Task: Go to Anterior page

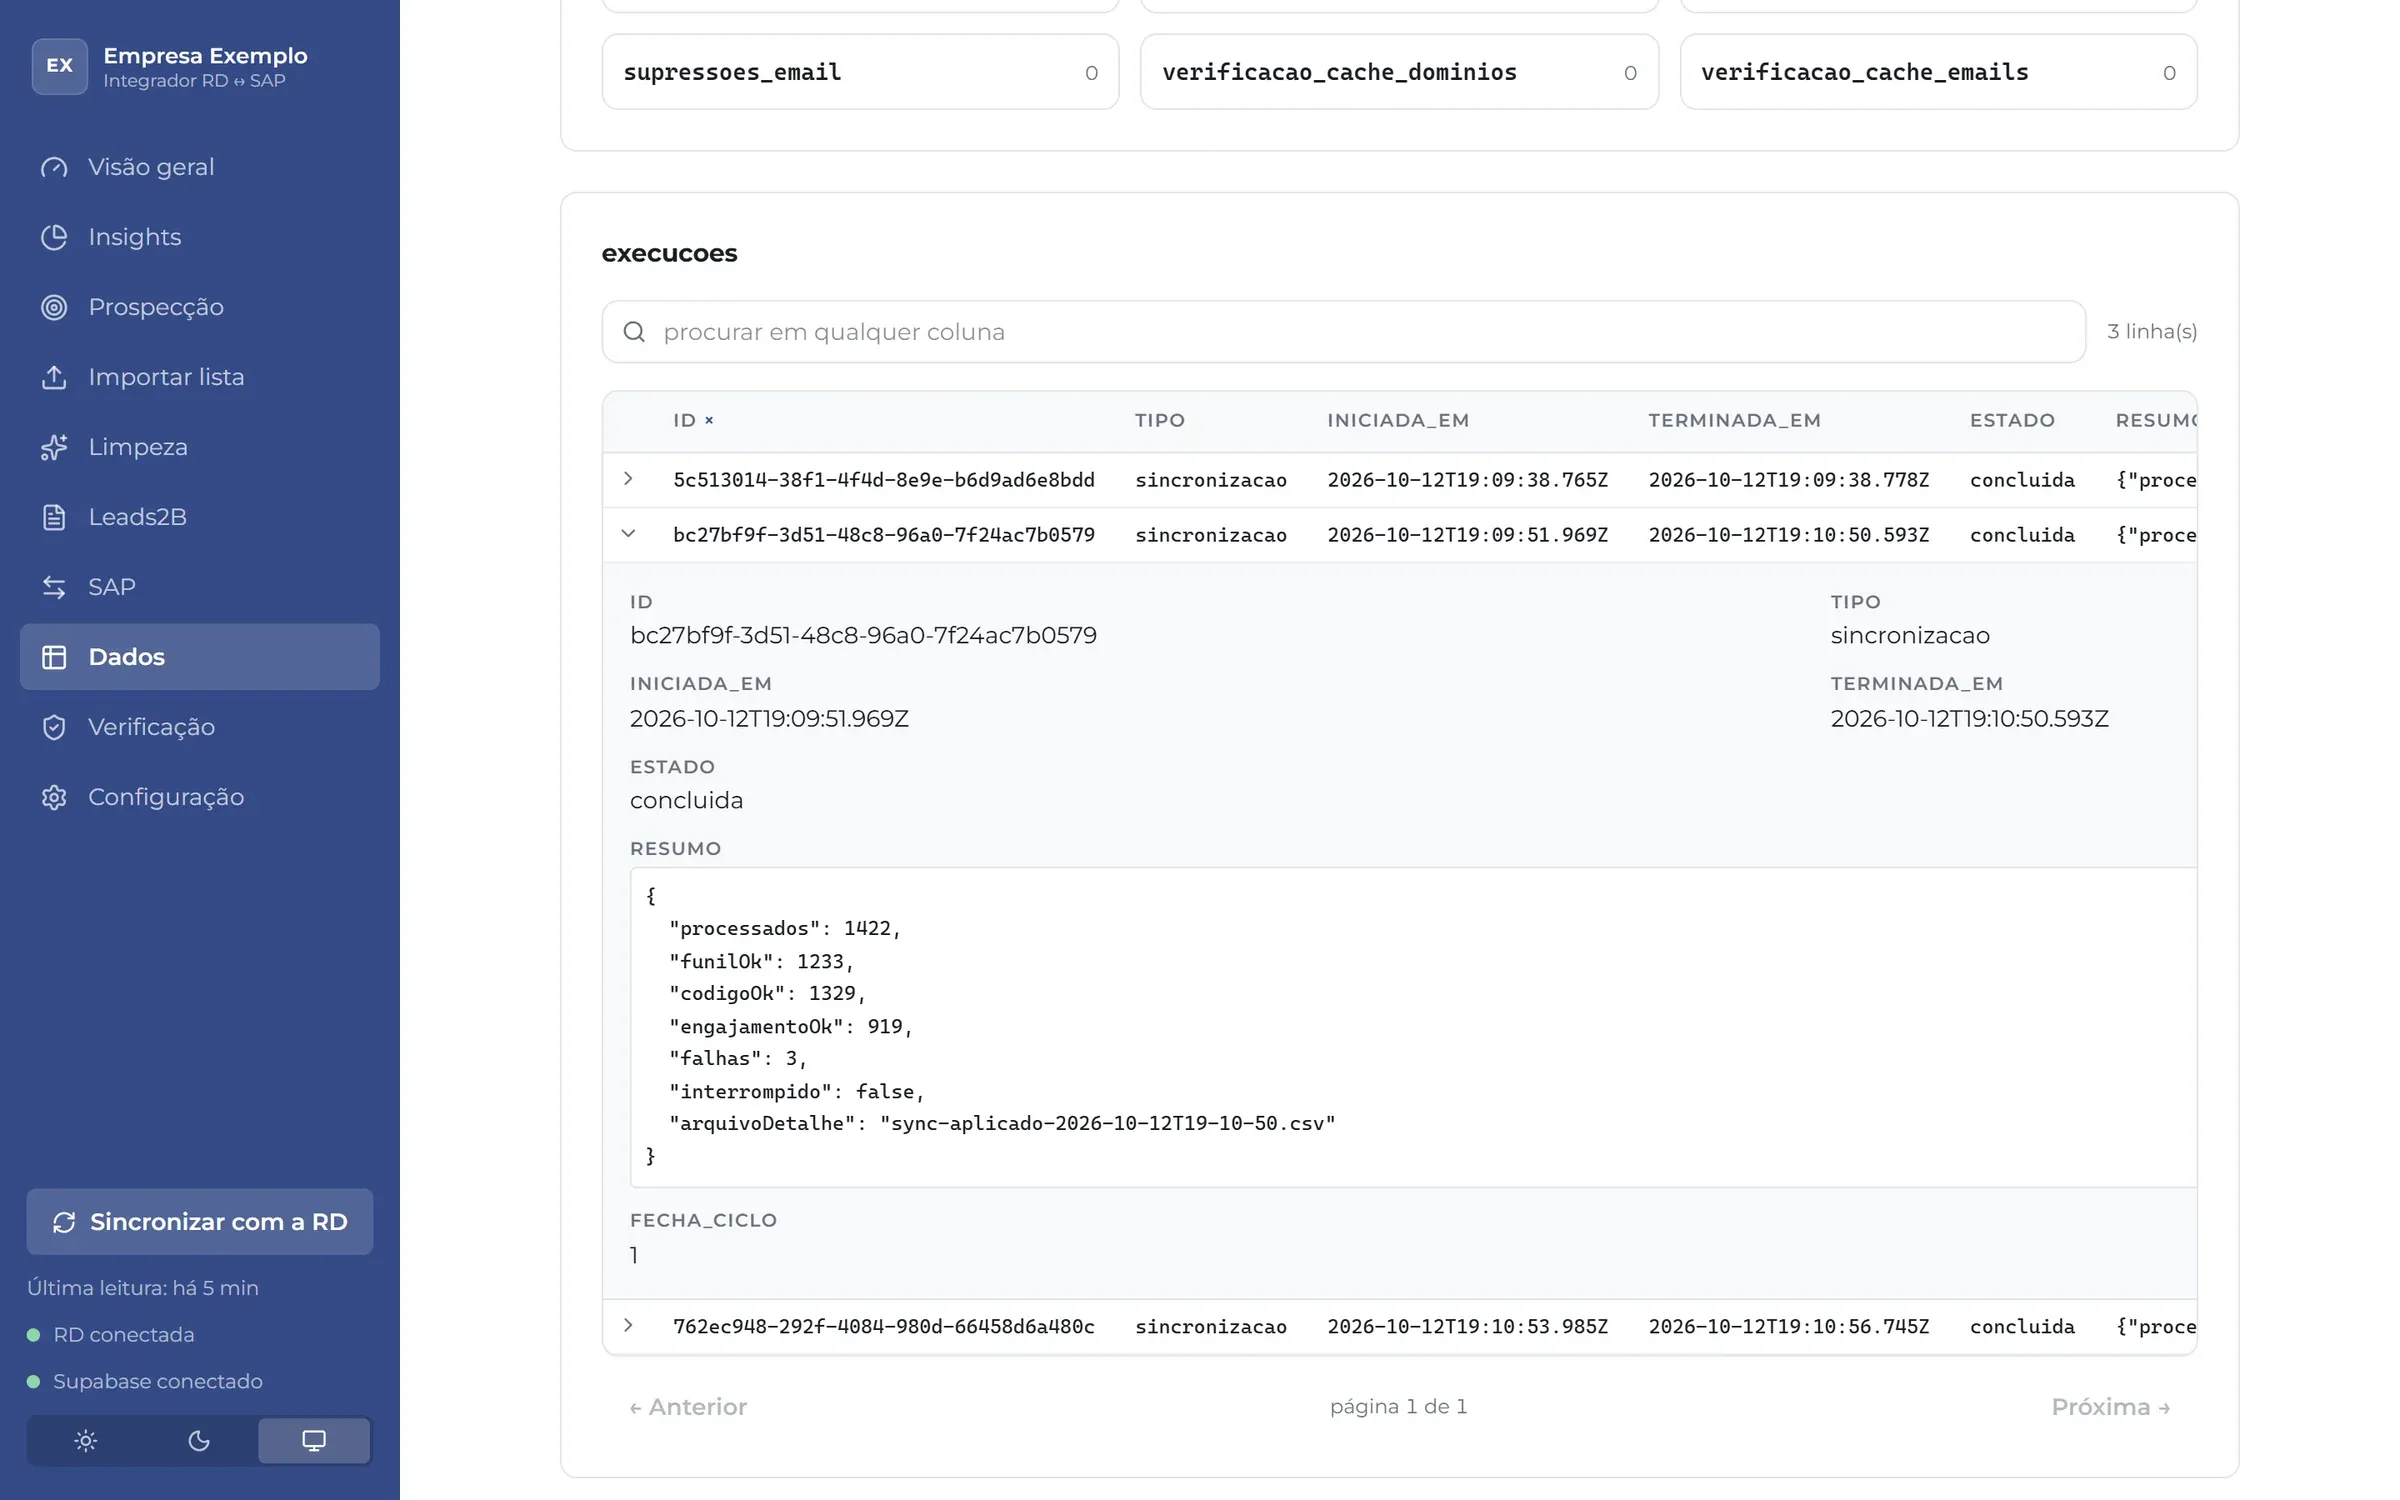Action: (688, 1406)
